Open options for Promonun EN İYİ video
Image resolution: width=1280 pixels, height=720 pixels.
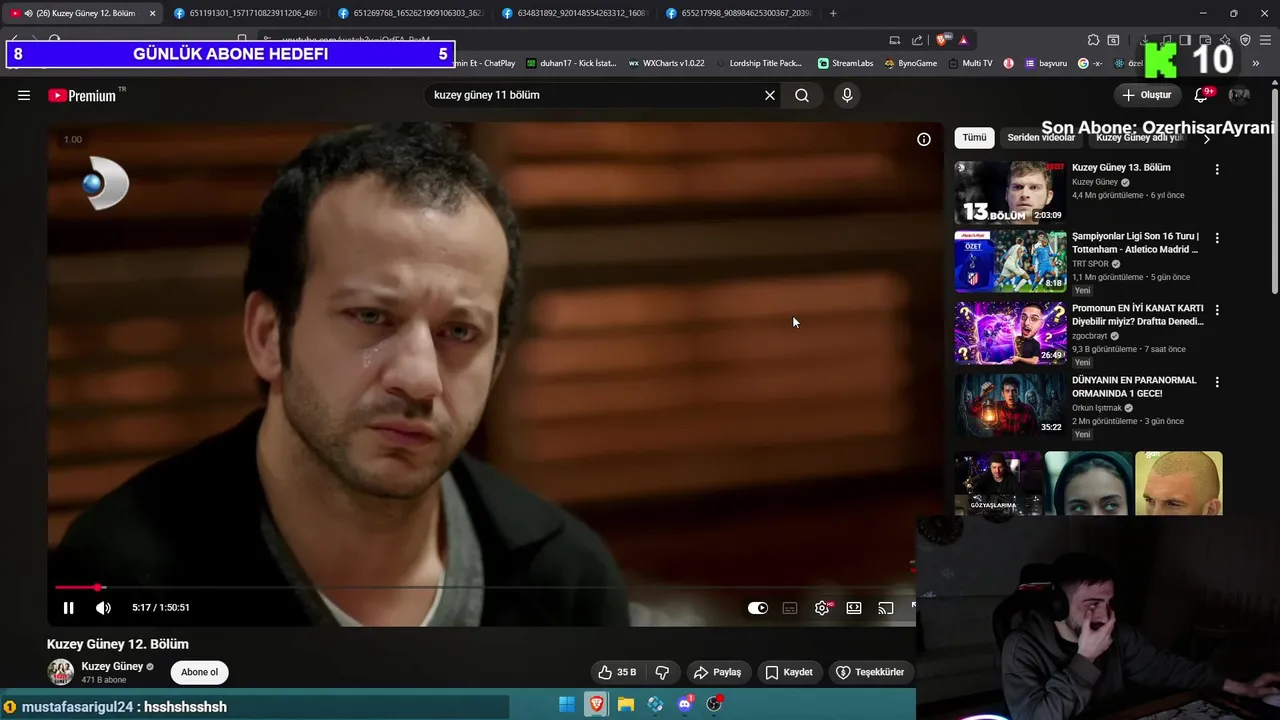[x=1217, y=310]
